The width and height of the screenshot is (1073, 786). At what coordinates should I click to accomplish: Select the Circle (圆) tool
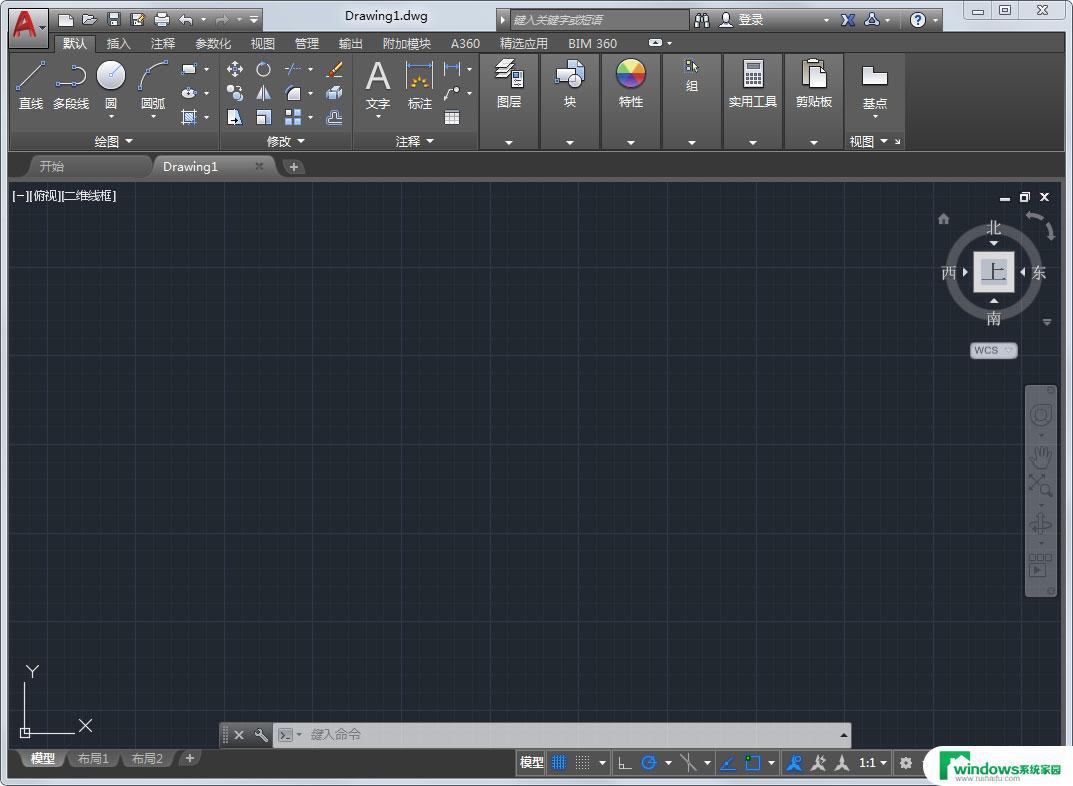click(111, 85)
